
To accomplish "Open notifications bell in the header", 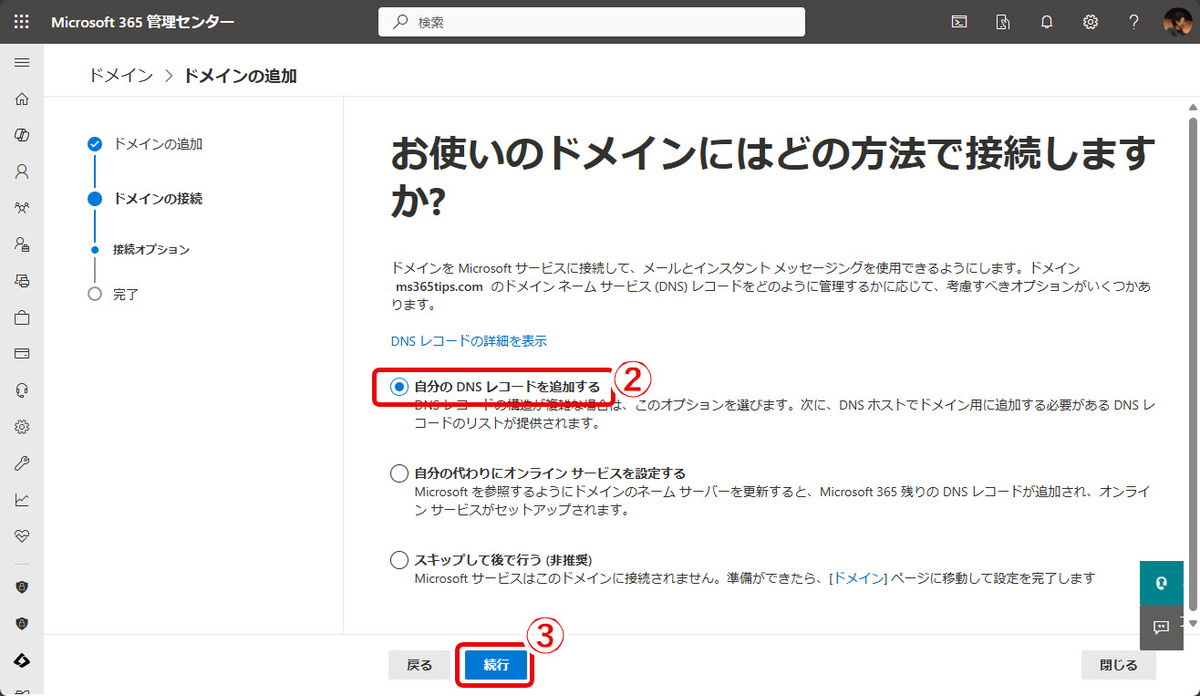I will [x=1047, y=22].
